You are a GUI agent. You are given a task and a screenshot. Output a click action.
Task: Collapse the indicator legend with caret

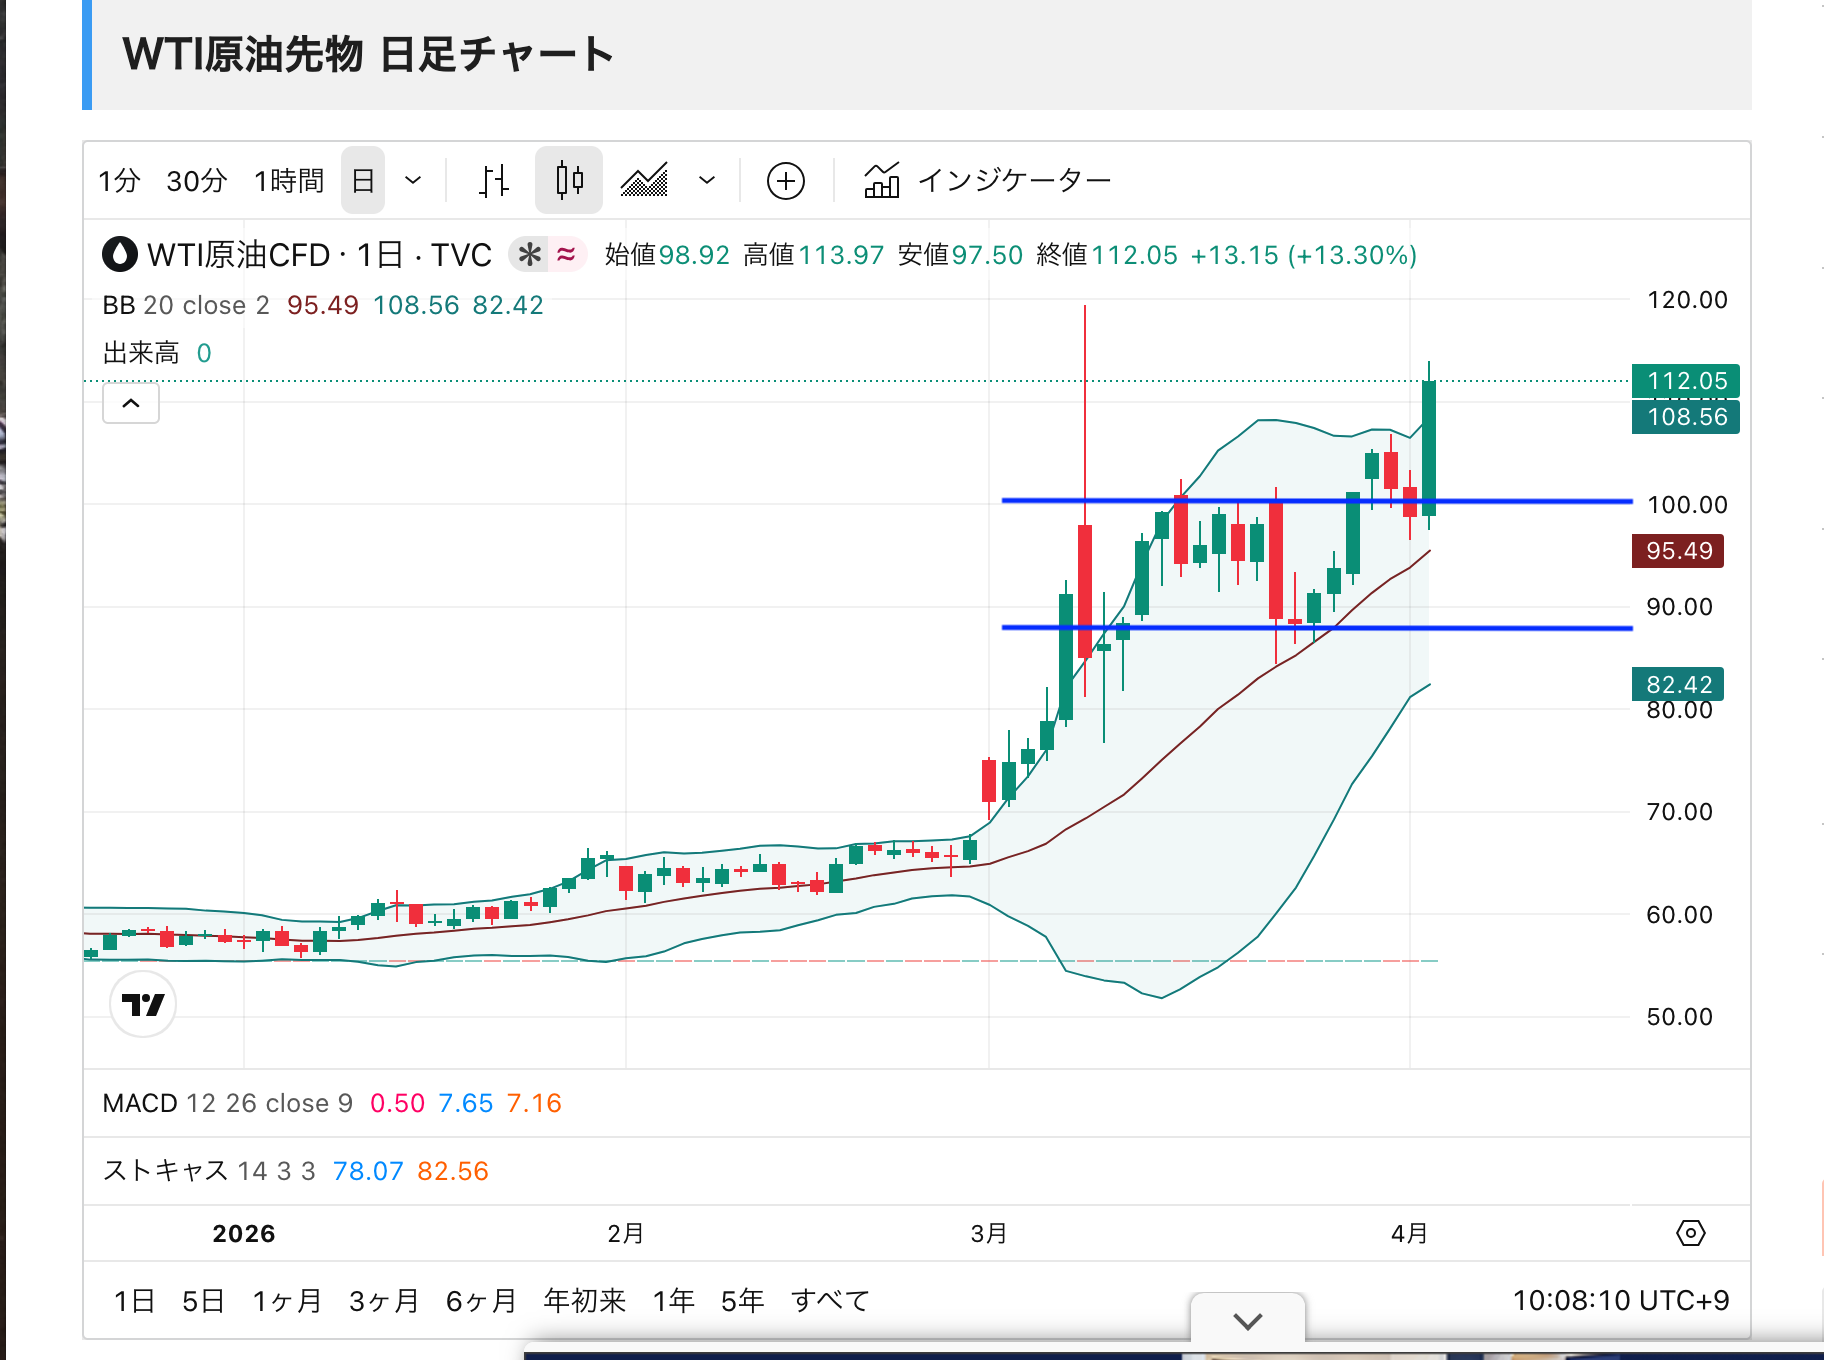(x=131, y=404)
